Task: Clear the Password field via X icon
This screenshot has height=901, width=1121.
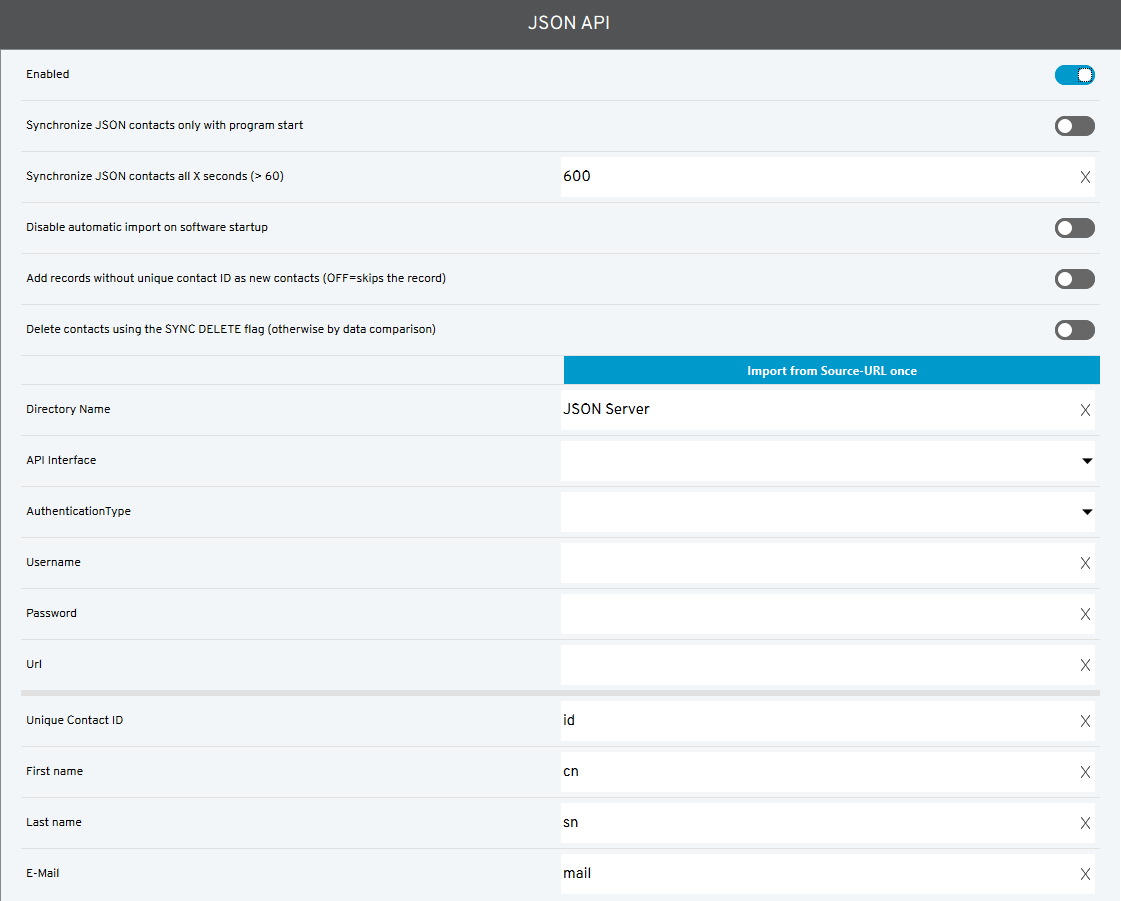Action: [1085, 614]
